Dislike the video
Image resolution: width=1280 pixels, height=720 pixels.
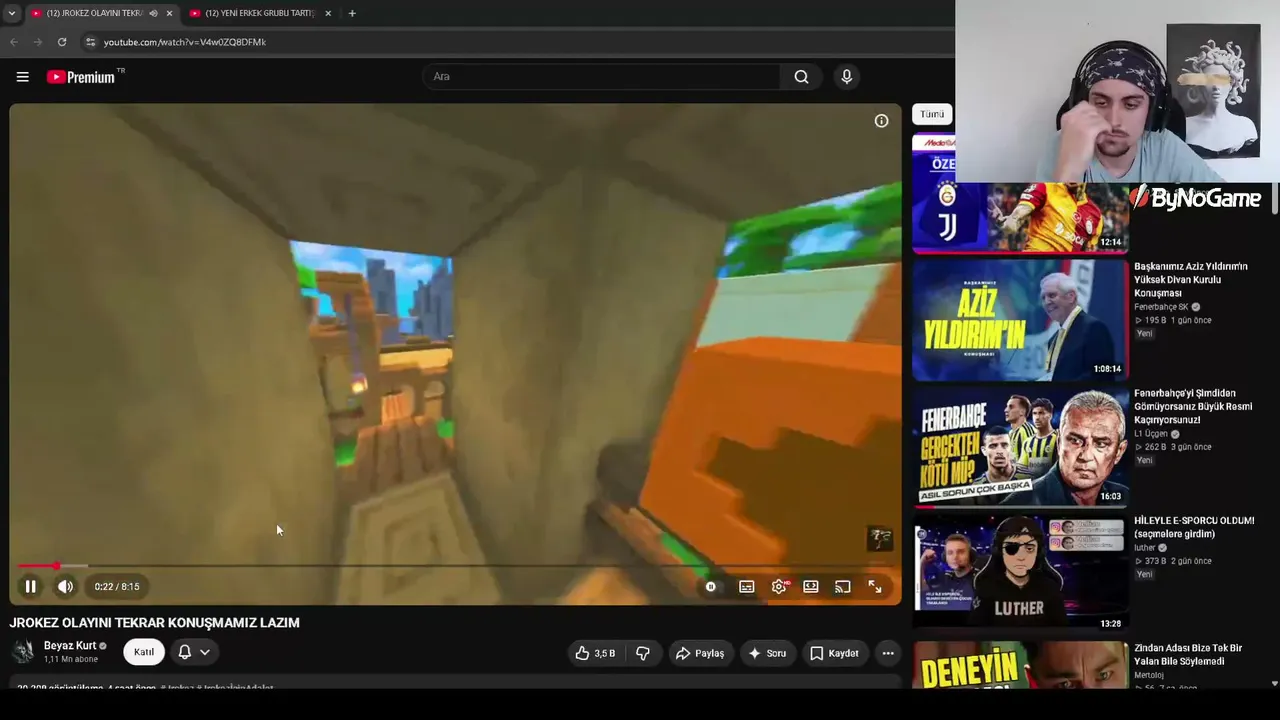[643, 653]
